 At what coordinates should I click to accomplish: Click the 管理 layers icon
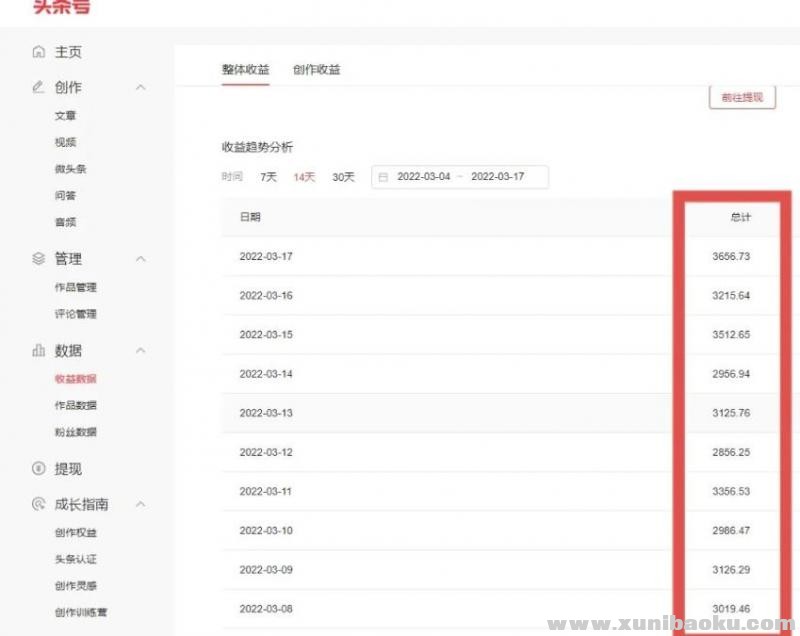coord(38,259)
